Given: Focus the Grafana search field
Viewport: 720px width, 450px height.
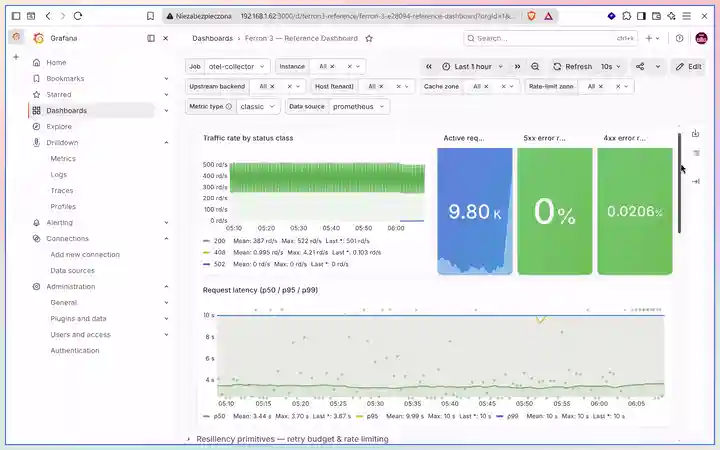Looking at the screenshot, I should pos(550,39).
